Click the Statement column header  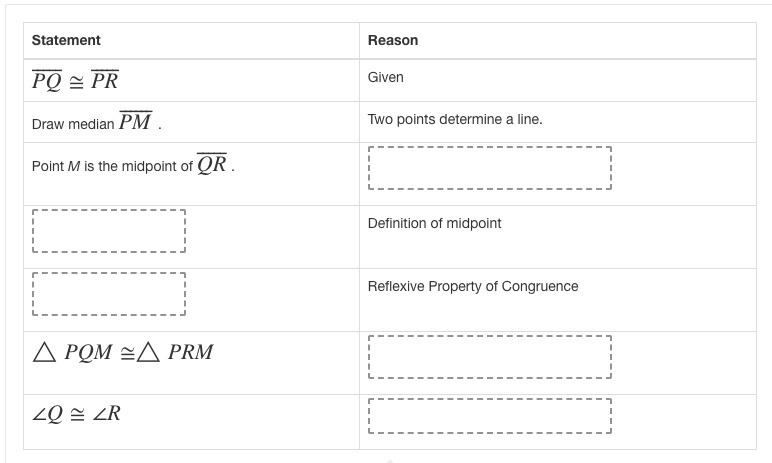coord(66,40)
